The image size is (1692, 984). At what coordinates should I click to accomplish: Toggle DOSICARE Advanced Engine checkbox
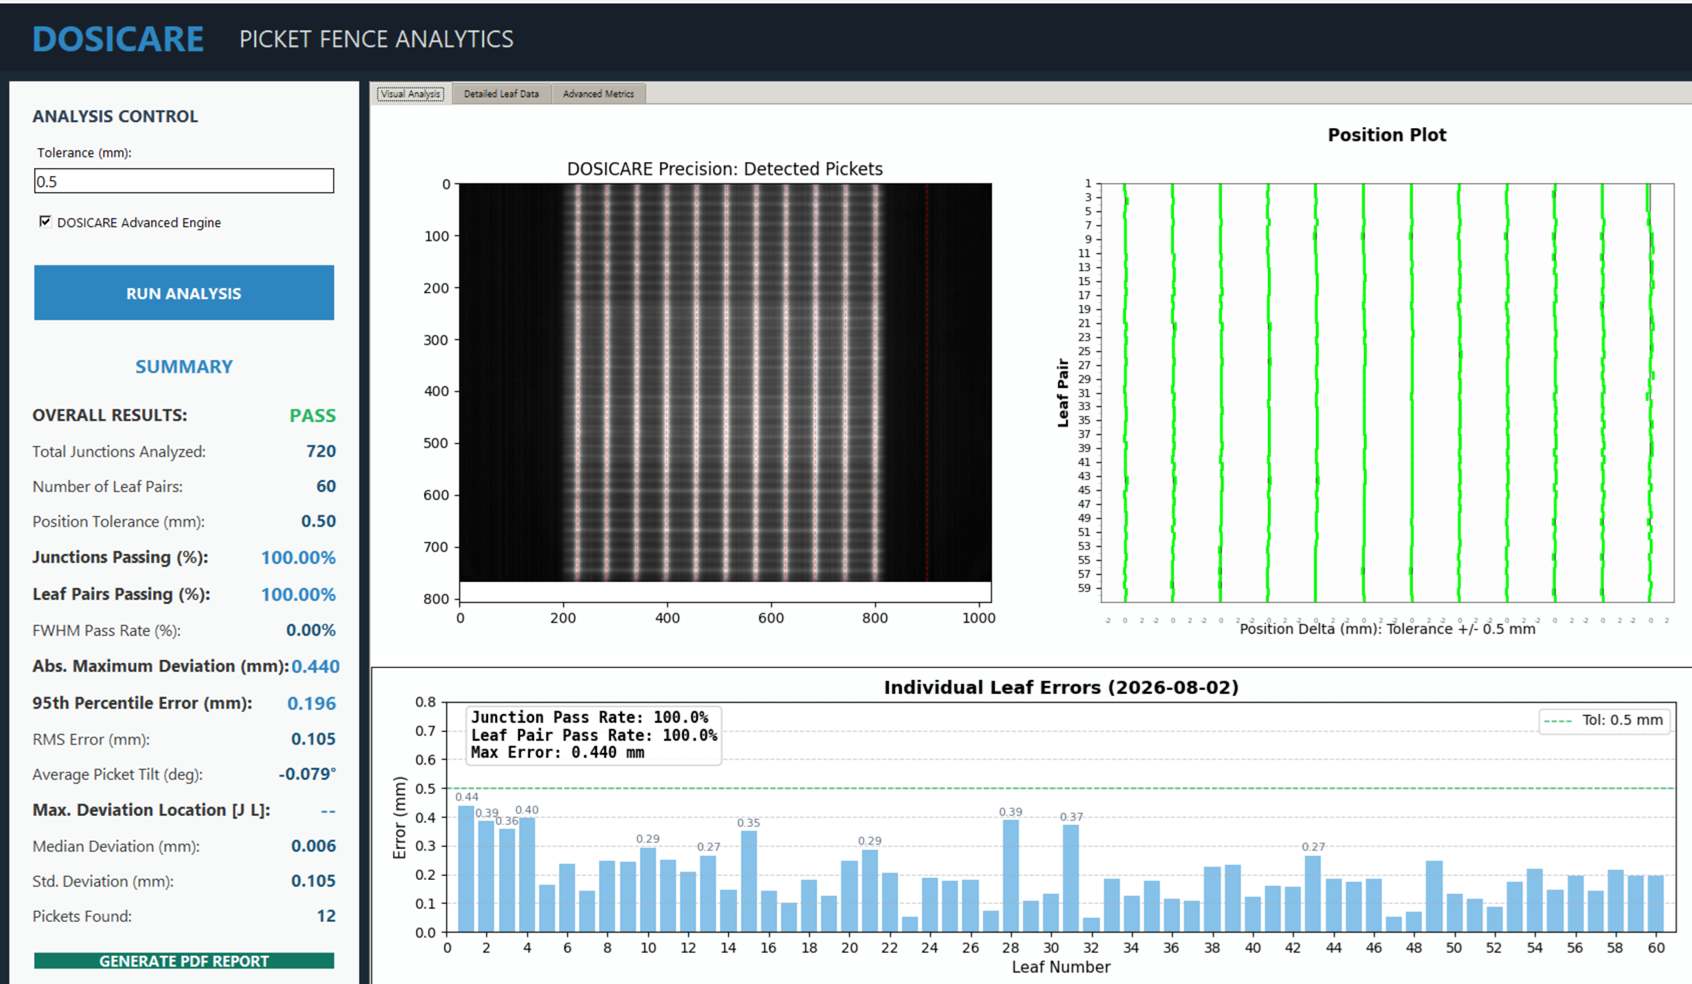45,222
